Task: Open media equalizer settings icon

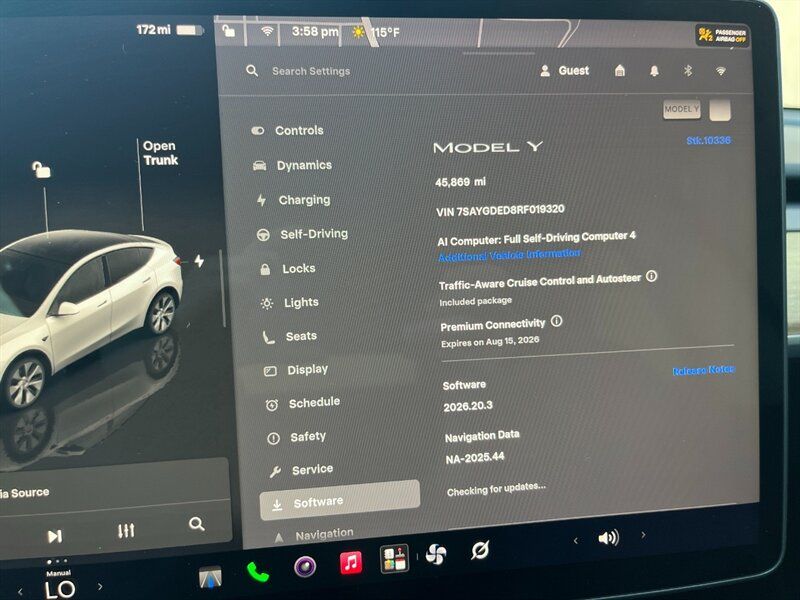Action: [126, 531]
